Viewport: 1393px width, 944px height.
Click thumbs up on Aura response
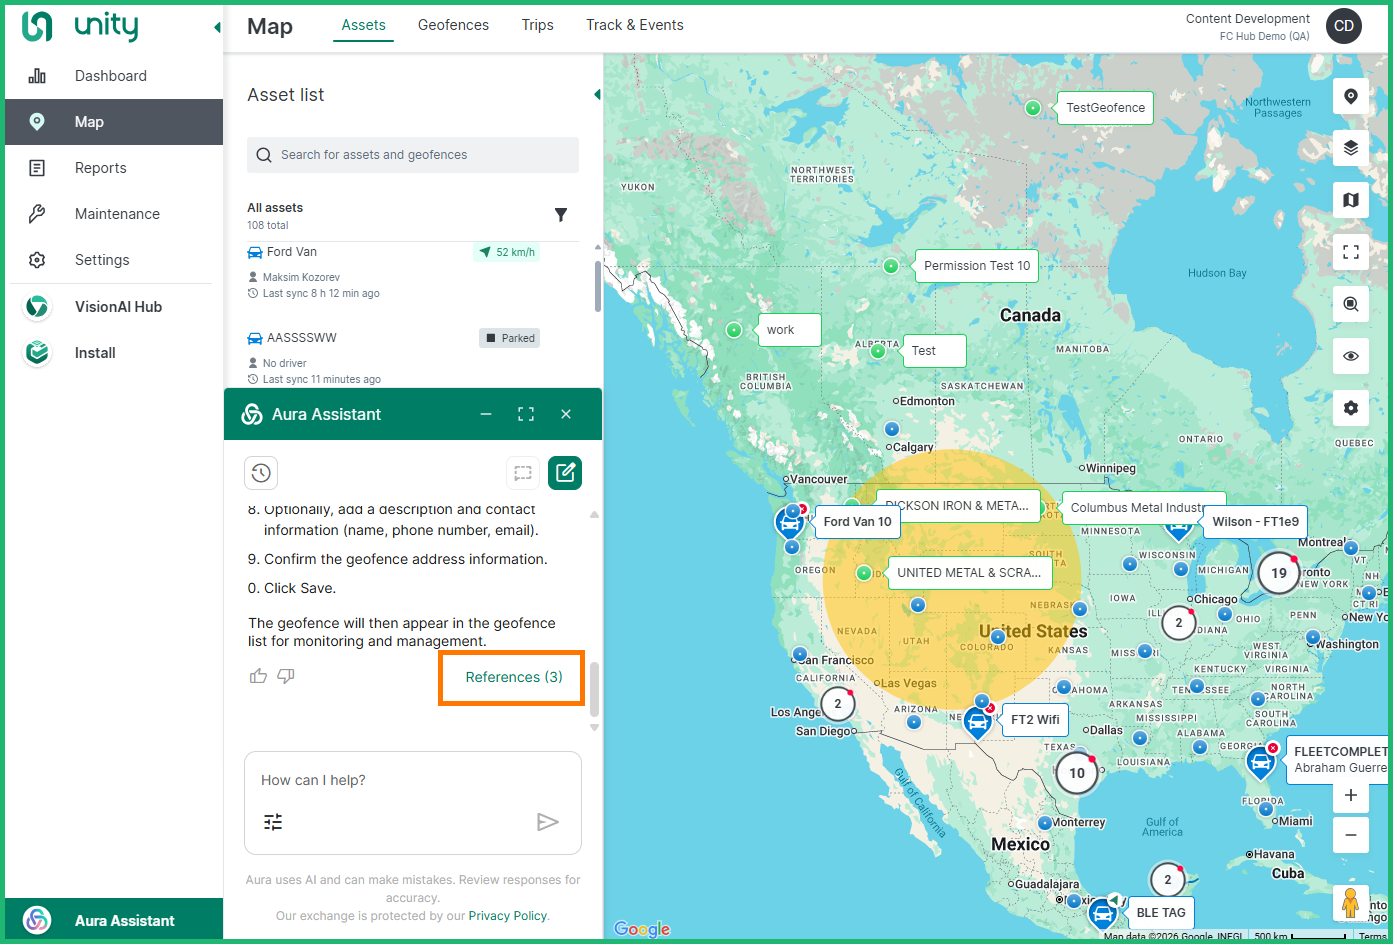point(258,676)
